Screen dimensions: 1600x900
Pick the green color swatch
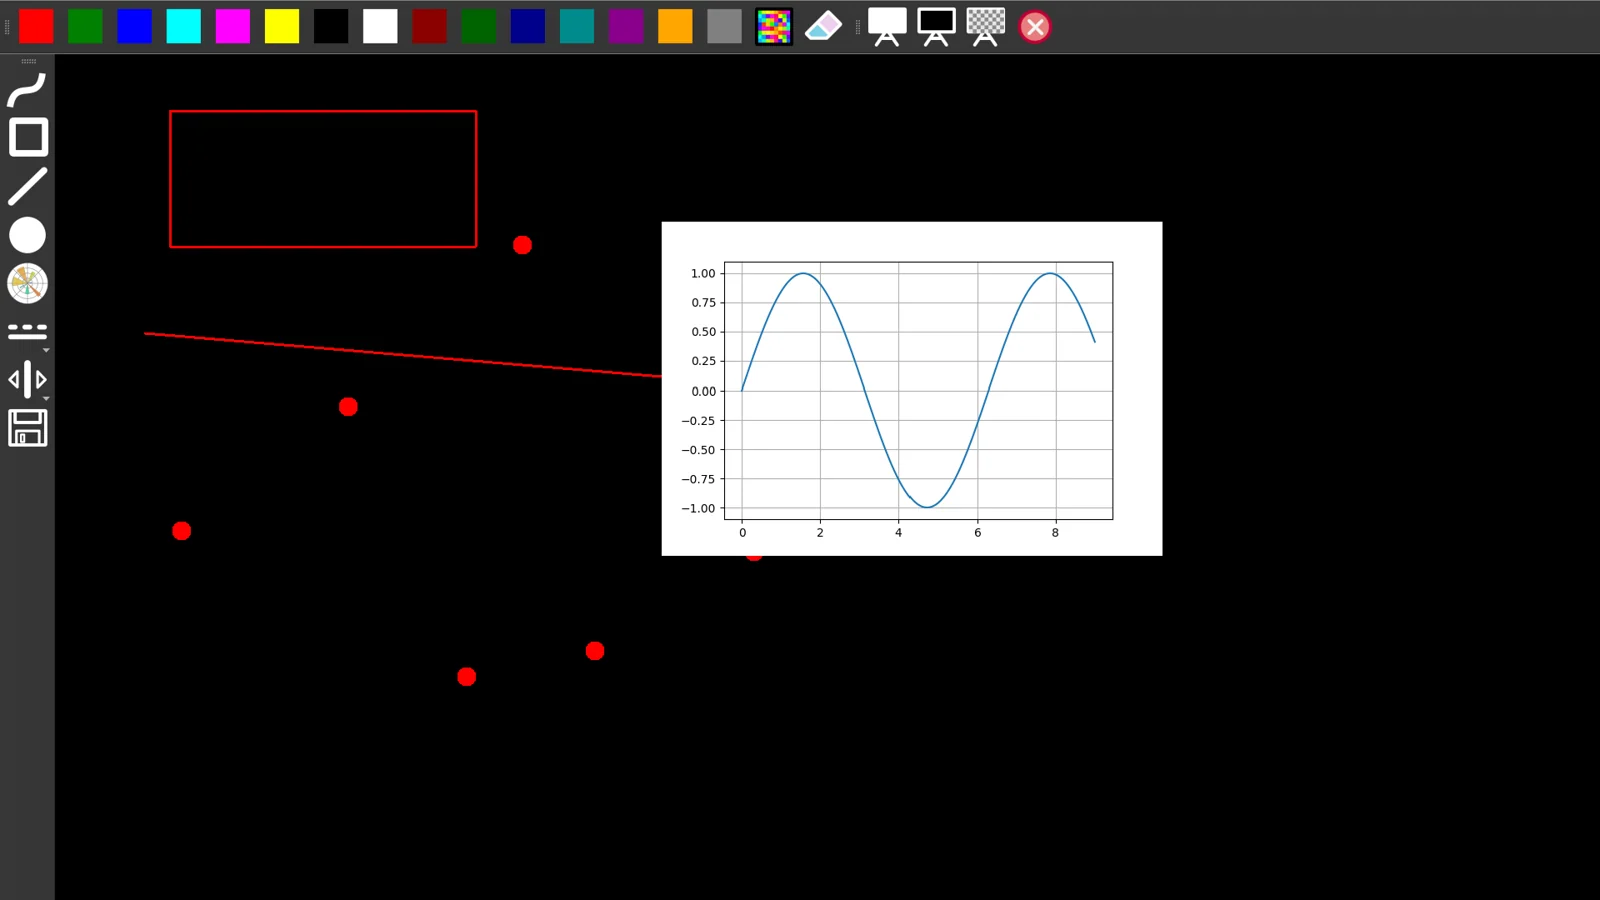(85, 26)
